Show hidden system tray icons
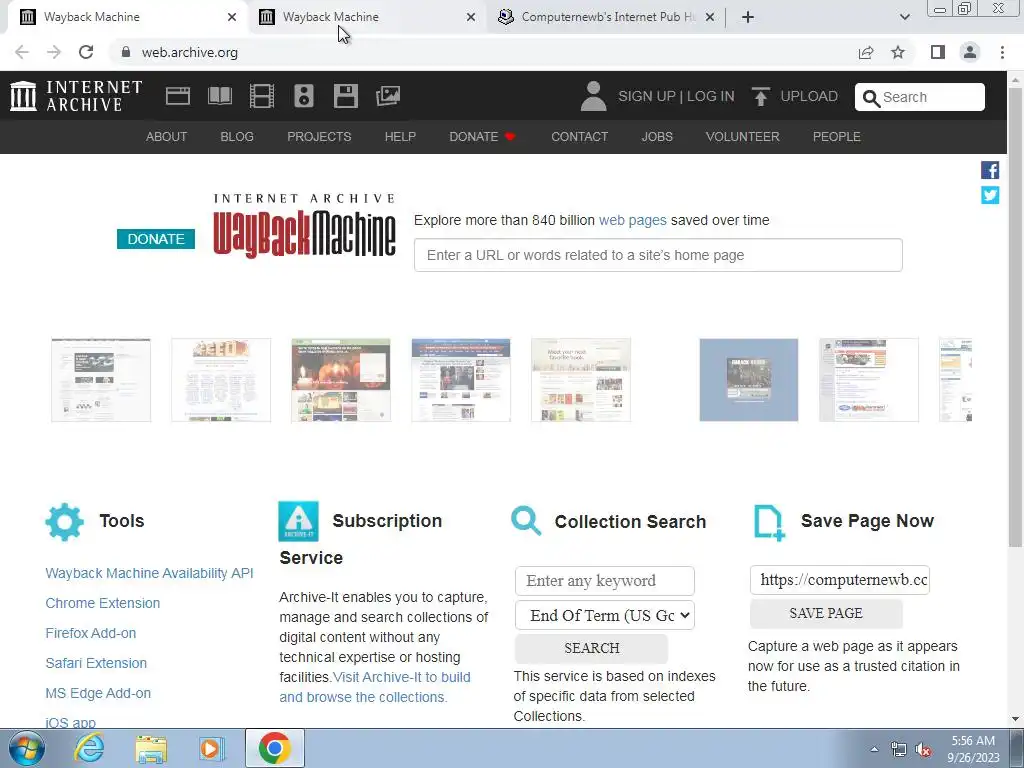 coord(874,749)
